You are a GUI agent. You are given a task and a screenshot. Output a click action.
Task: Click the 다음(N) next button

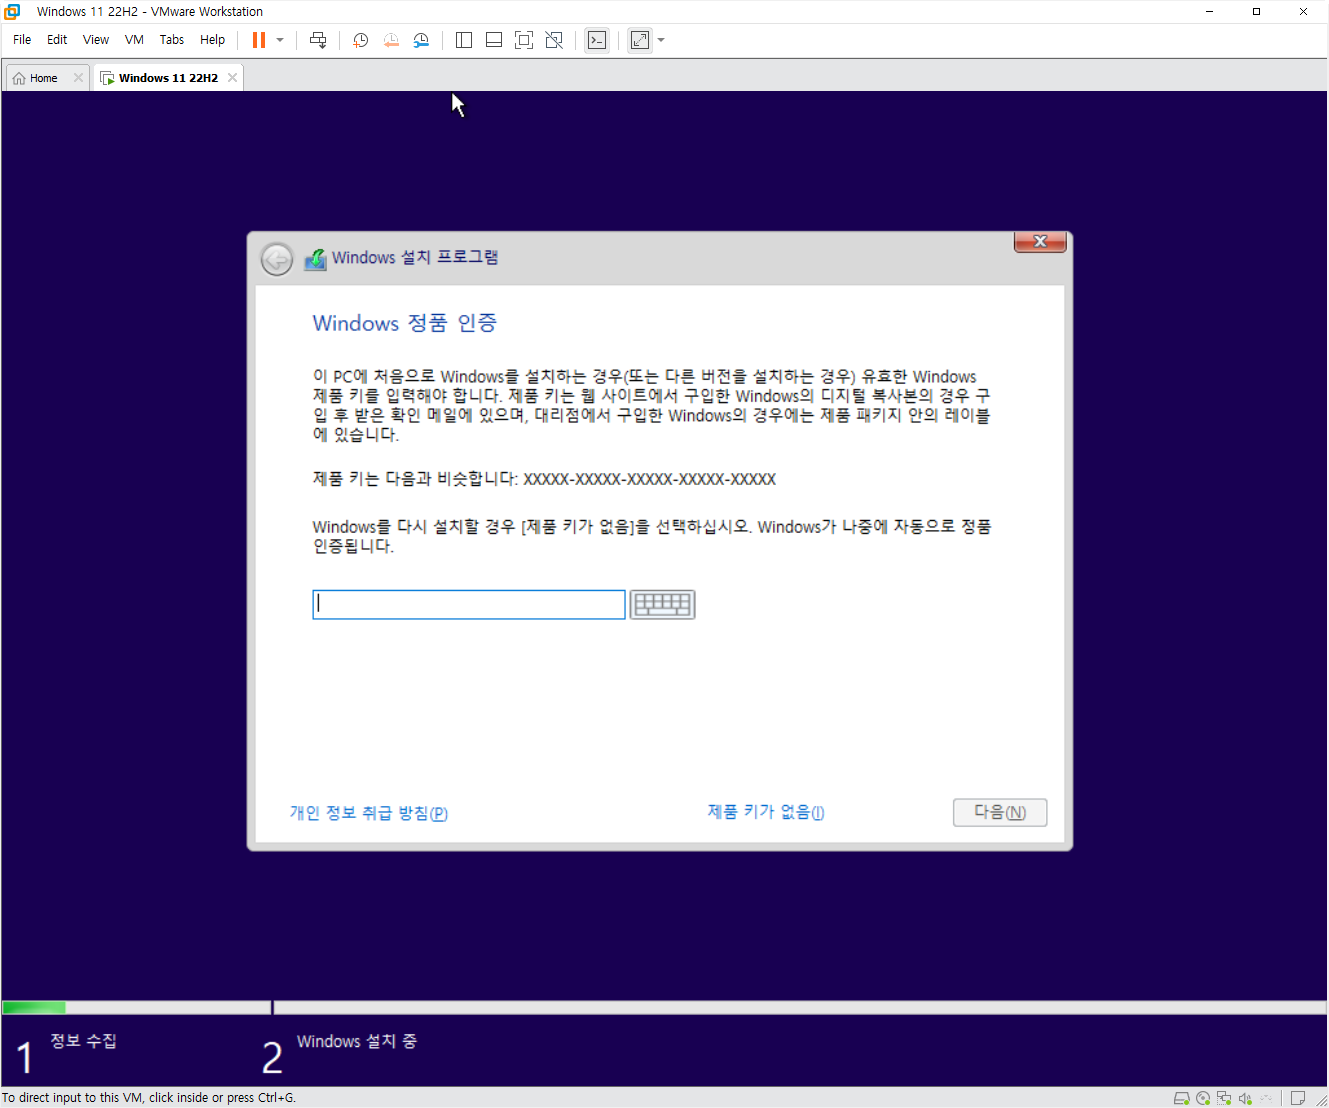pyautogui.click(x=1000, y=812)
